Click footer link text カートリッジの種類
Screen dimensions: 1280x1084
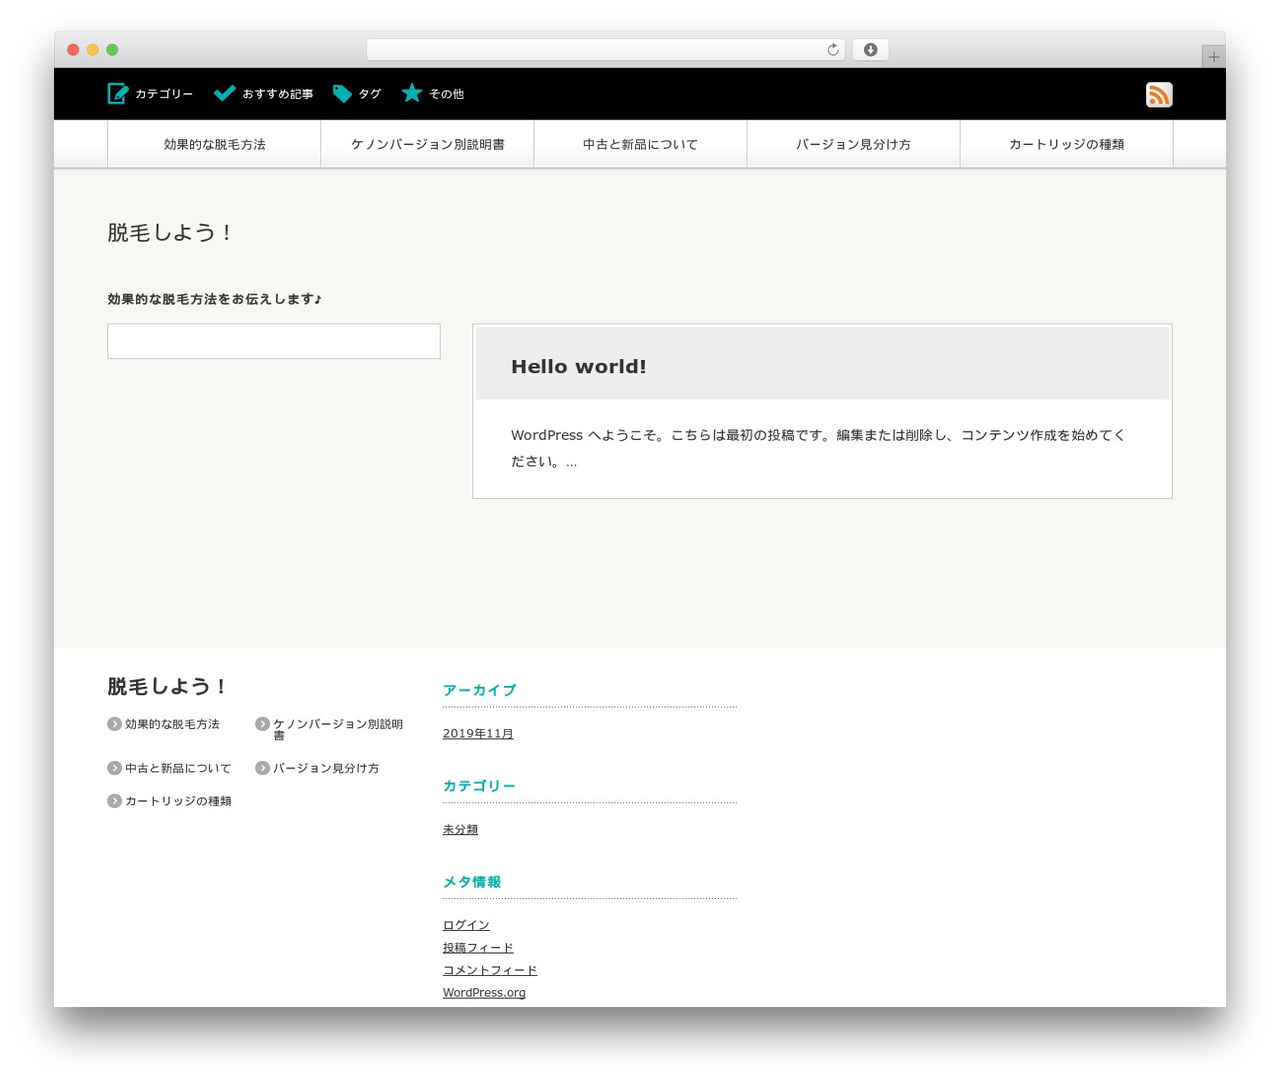178,801
